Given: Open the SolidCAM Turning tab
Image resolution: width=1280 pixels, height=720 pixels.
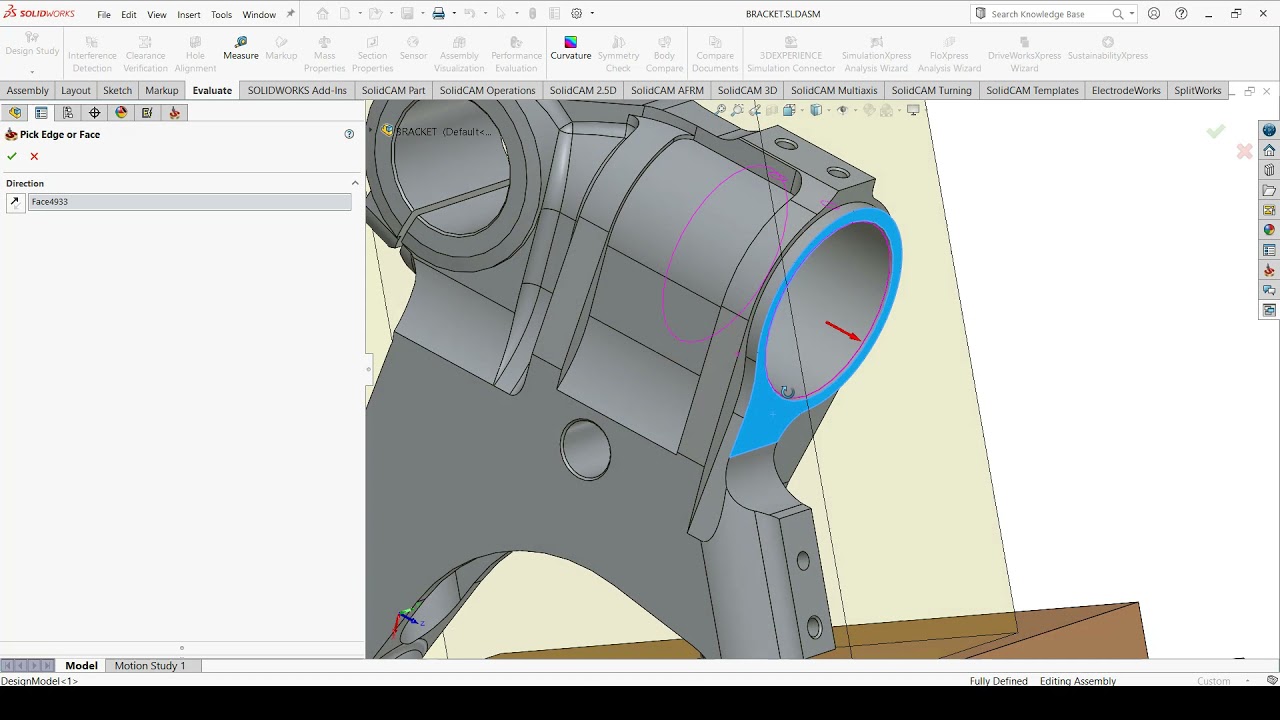Looking at the screenshot, I should pyautogui.click(x=931, y=90).
